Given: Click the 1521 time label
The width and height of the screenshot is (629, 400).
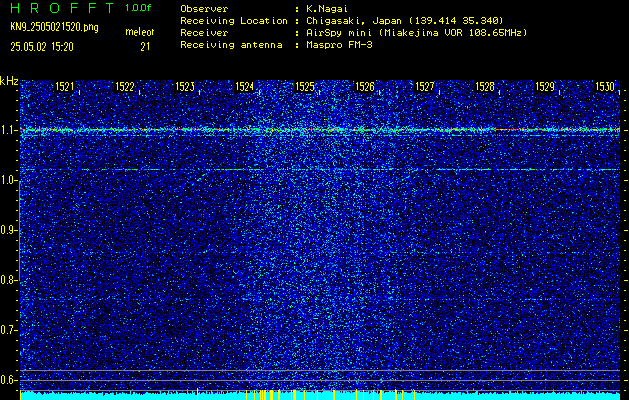Looking at the screenshot, I should pyautogui.click(x=65, y=87).
